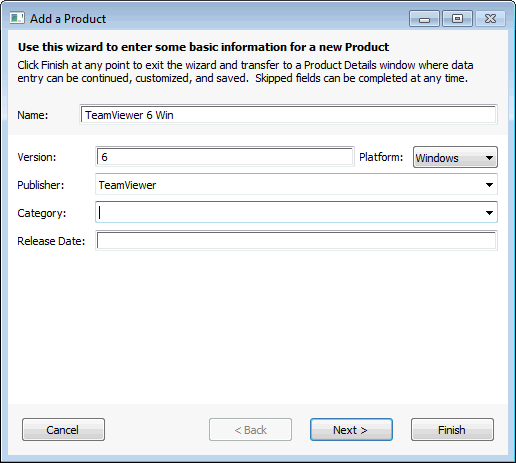Go to the next wizard step
516x463 pixels.
tap(351, 430)
